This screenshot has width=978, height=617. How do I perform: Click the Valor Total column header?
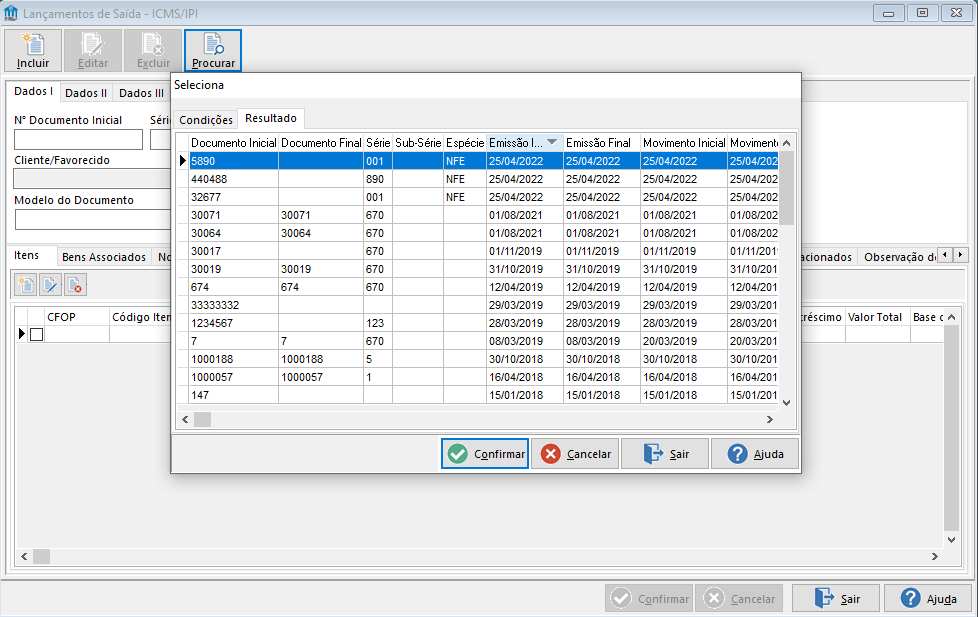pyautogui.click(x=878, y=317)
